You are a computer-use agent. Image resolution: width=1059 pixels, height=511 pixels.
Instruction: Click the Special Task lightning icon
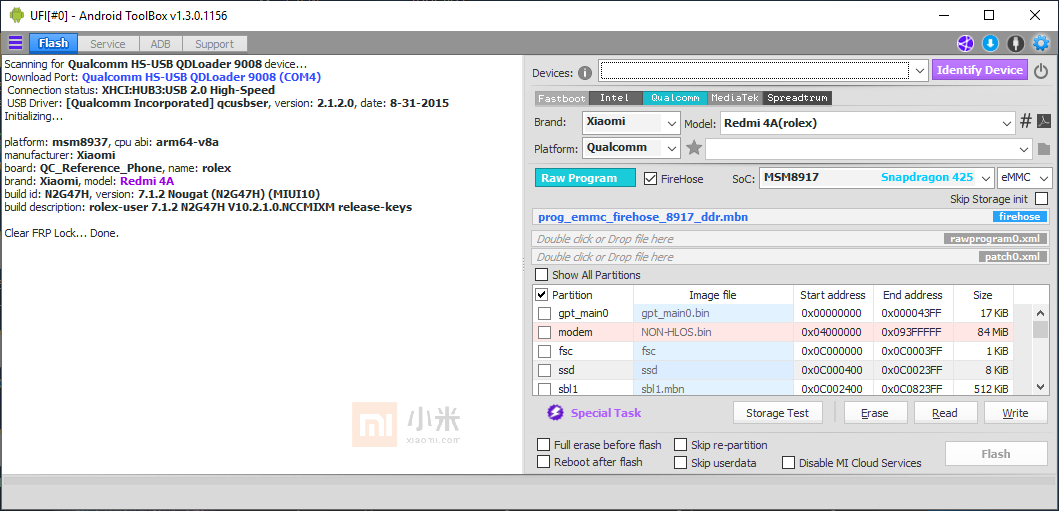click(x=555, y=412)
